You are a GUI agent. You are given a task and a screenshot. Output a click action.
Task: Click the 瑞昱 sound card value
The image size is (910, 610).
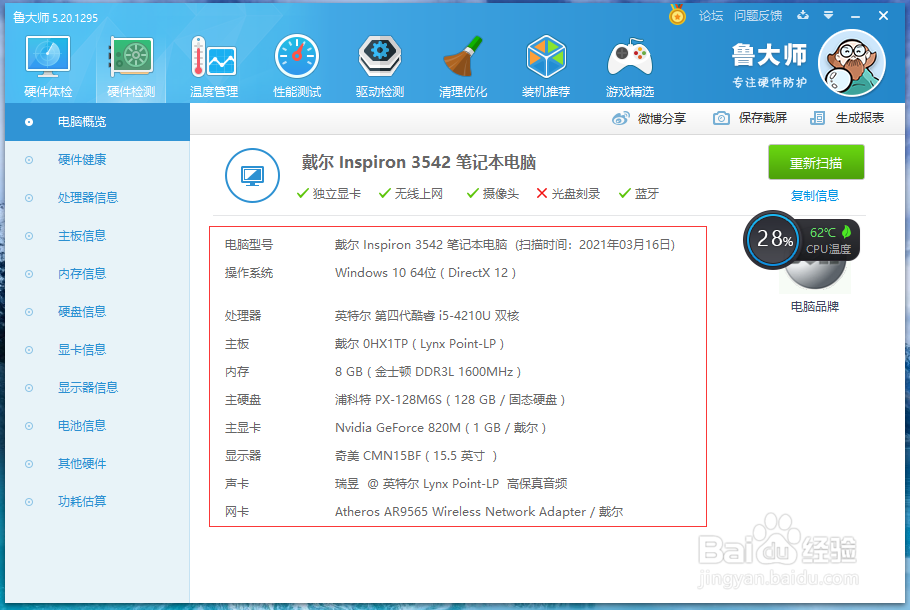tap(451, 483)
